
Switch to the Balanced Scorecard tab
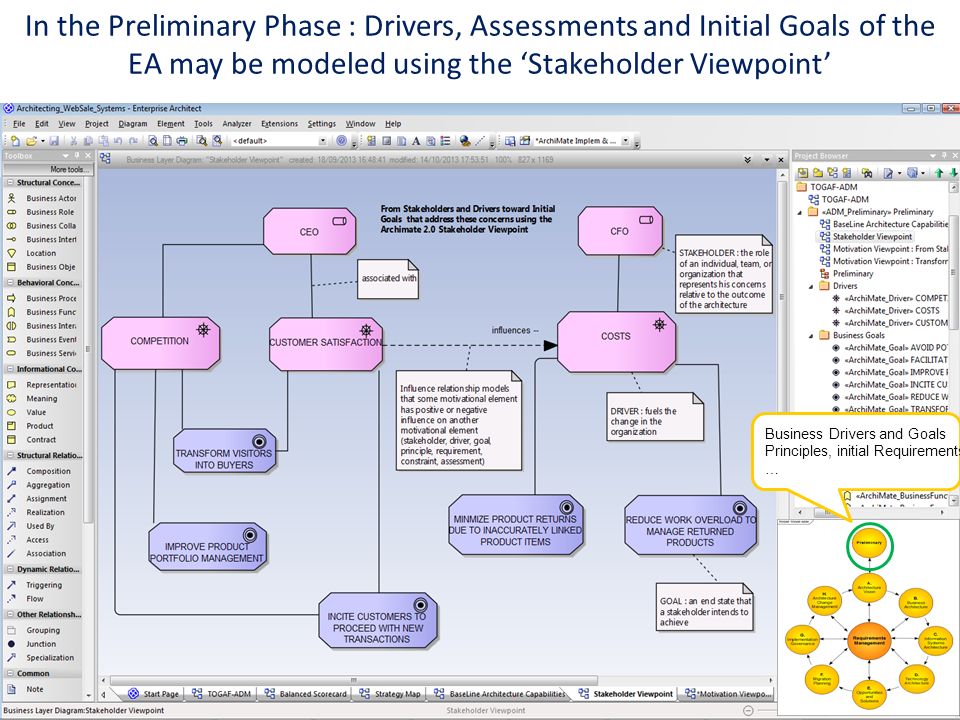[x=306, y=694]
